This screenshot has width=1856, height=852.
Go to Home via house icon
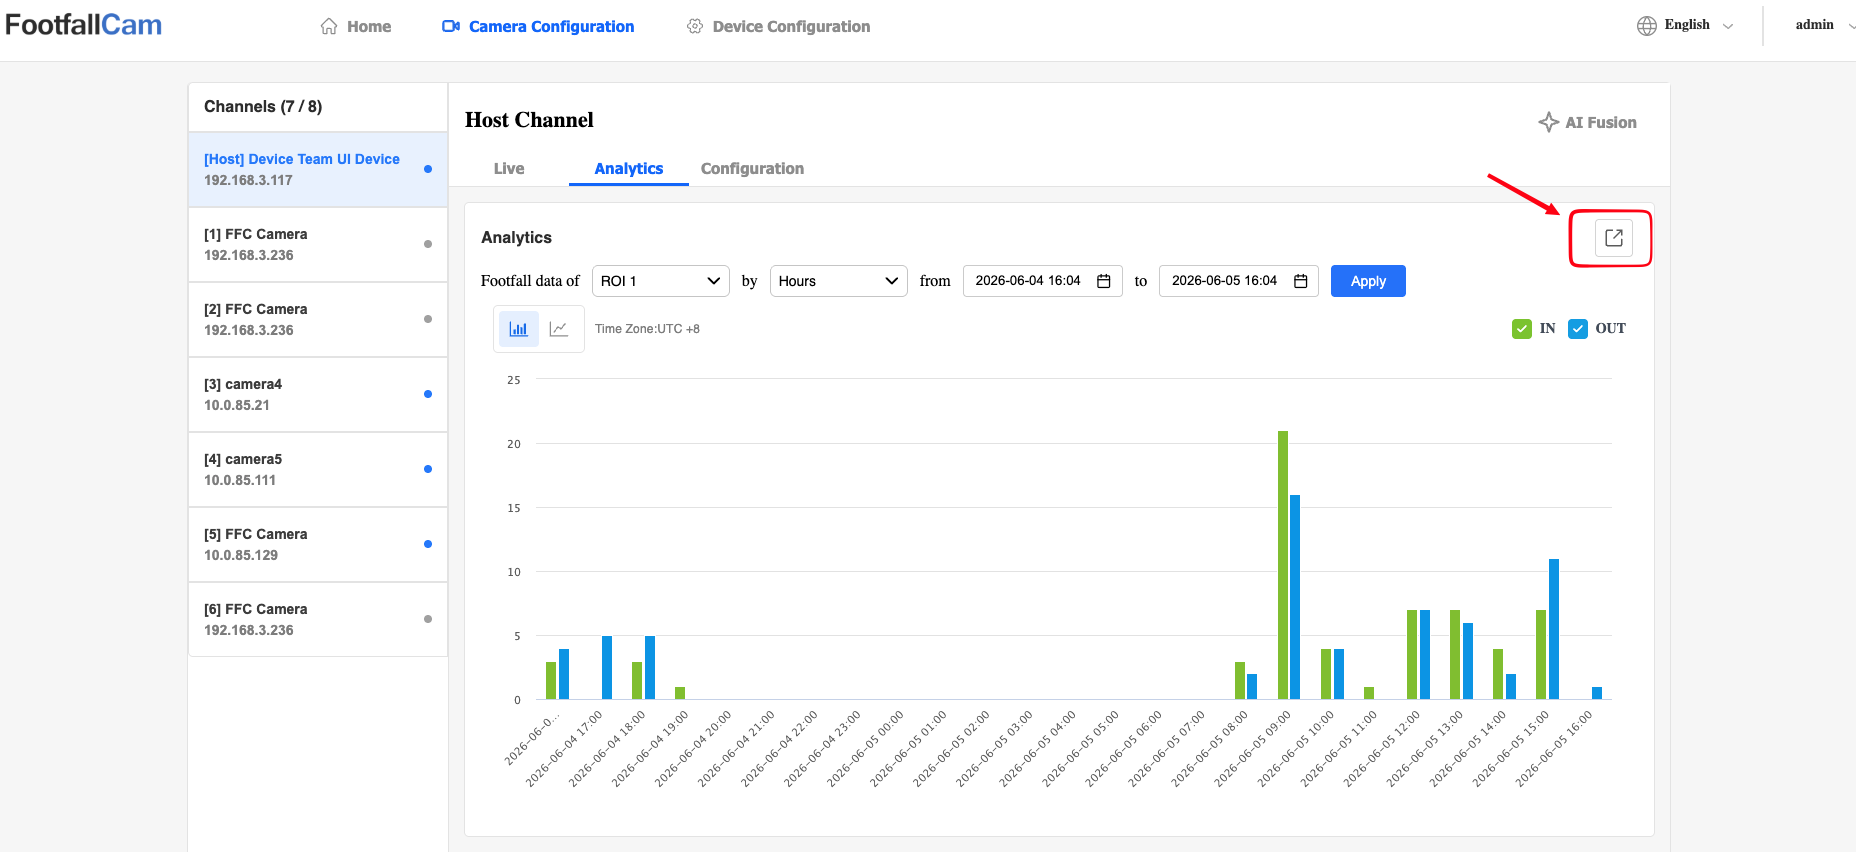pyautogui.click(x=329, y=26)
